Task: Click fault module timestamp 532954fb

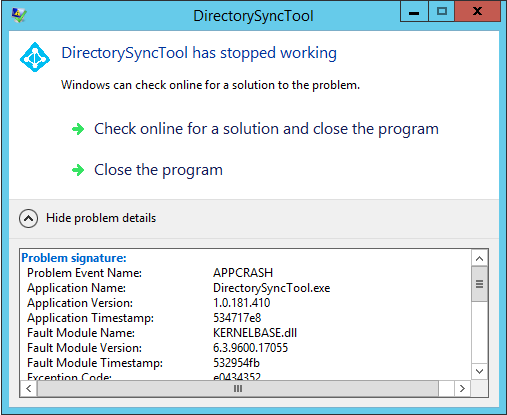Action: tap(236, 363)
